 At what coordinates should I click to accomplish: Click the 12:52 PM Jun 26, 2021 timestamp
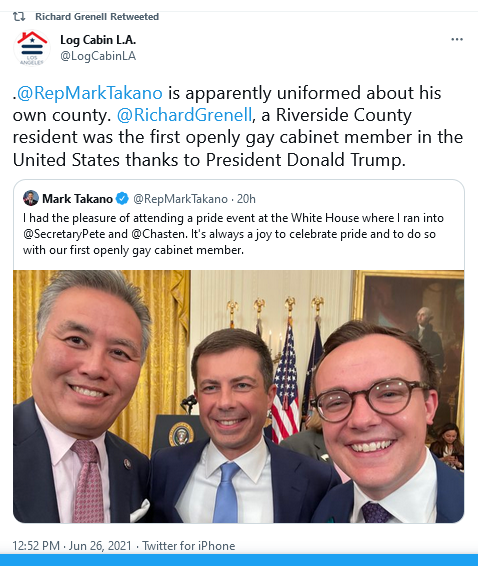72,545
